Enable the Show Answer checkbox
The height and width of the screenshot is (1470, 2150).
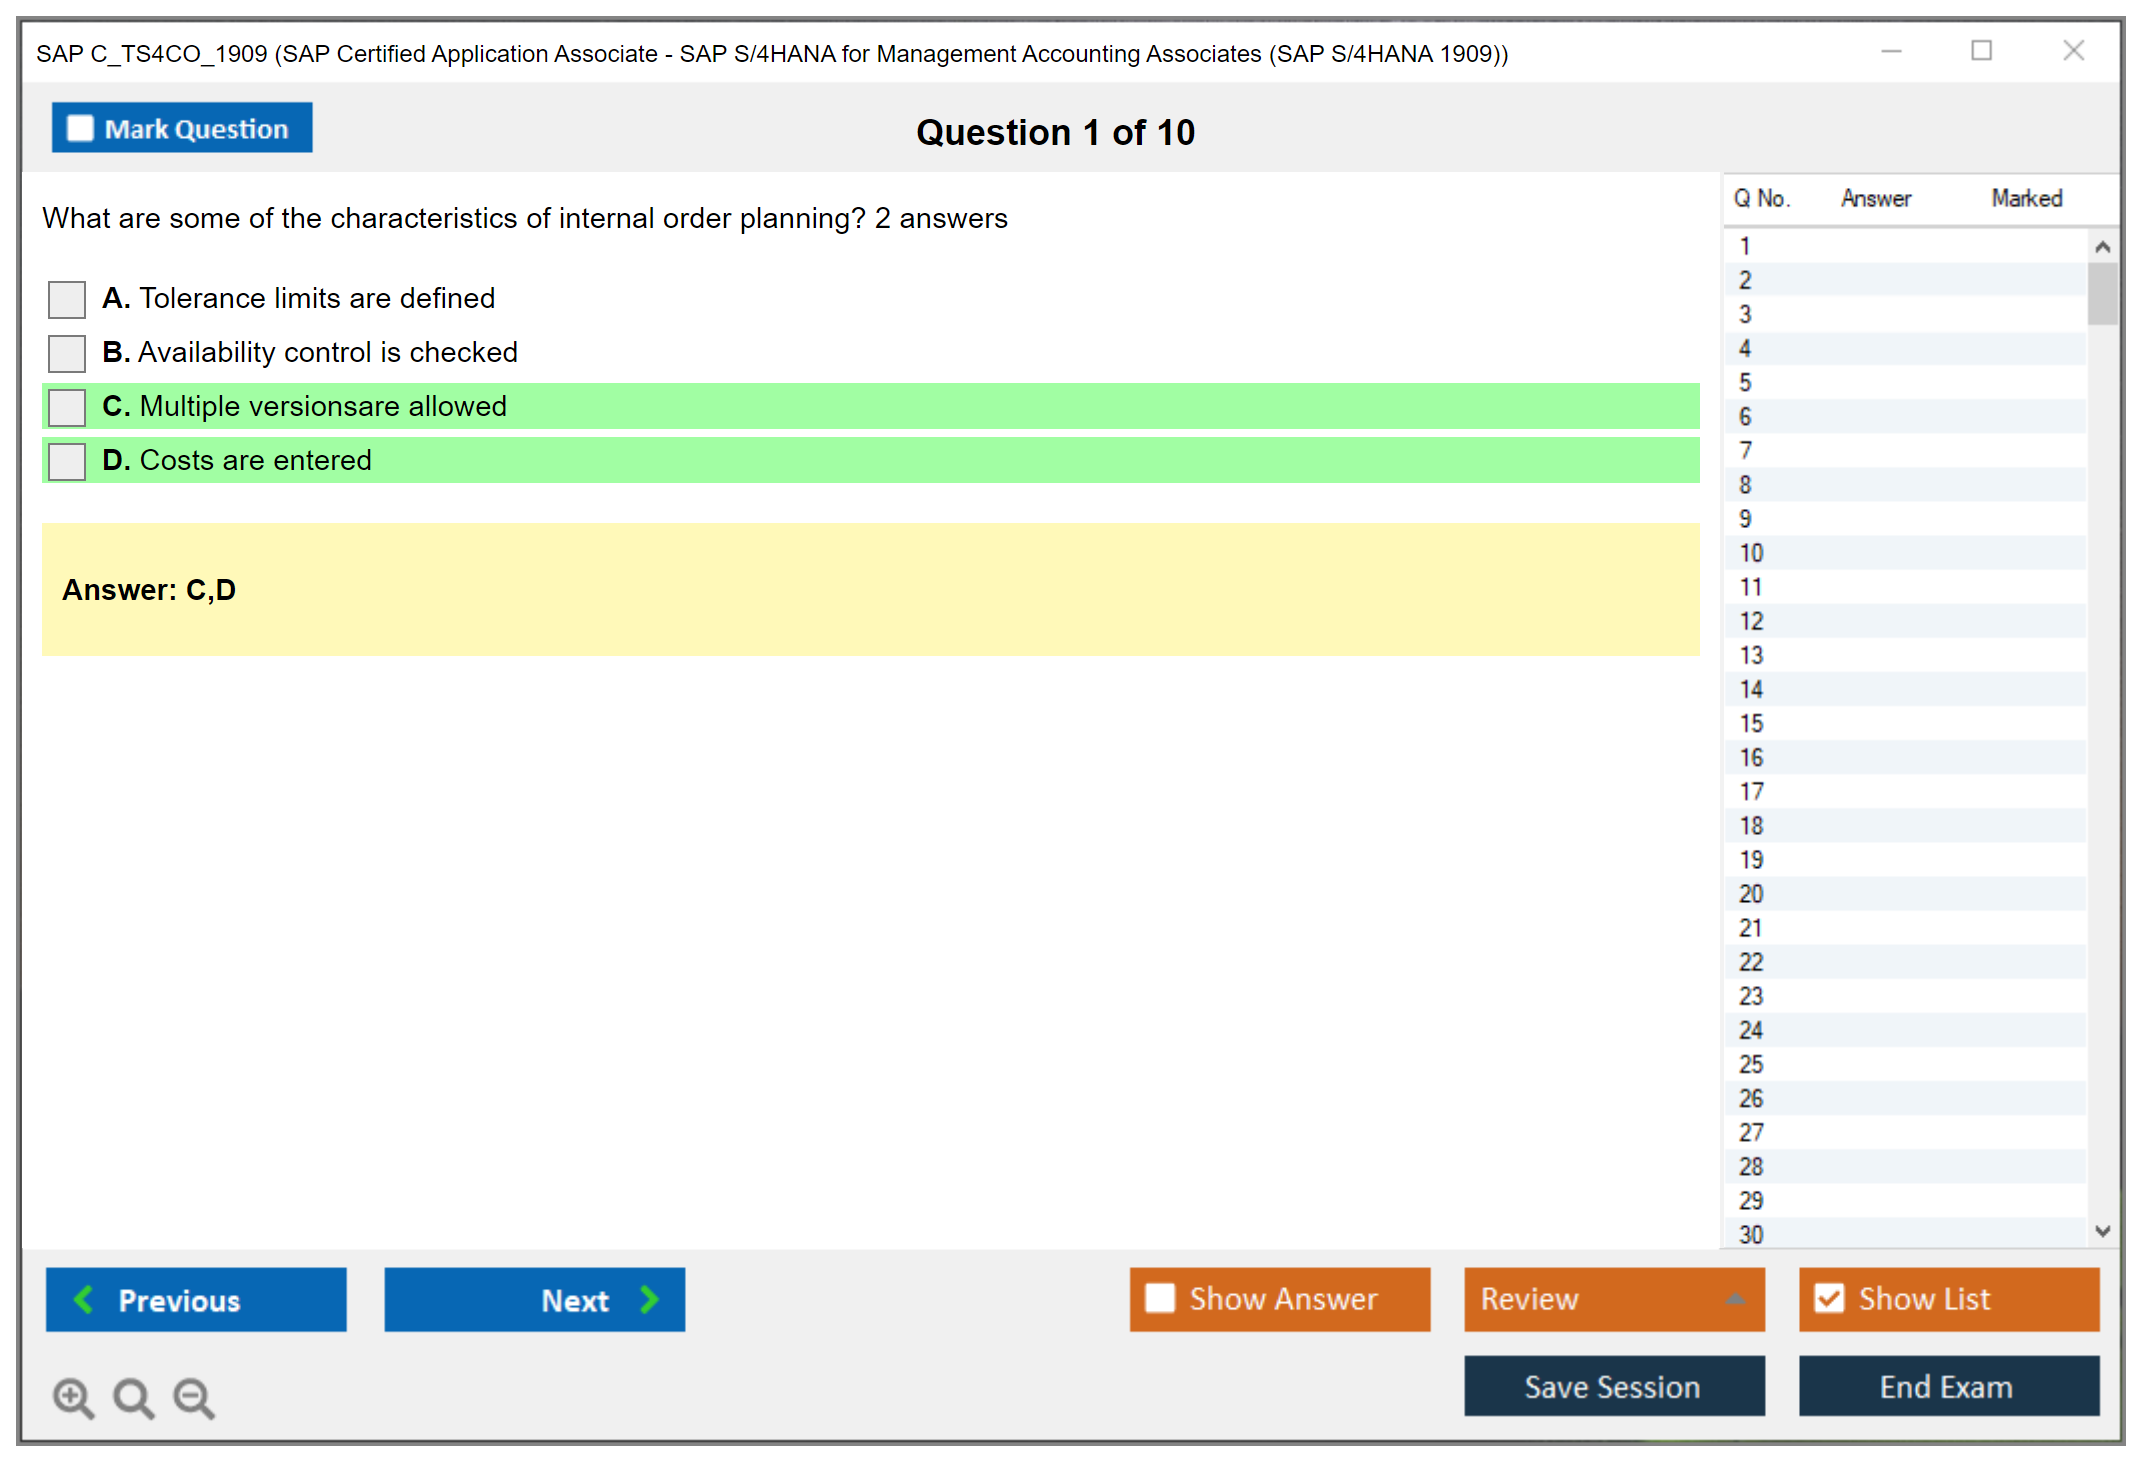[1160, 1298]
